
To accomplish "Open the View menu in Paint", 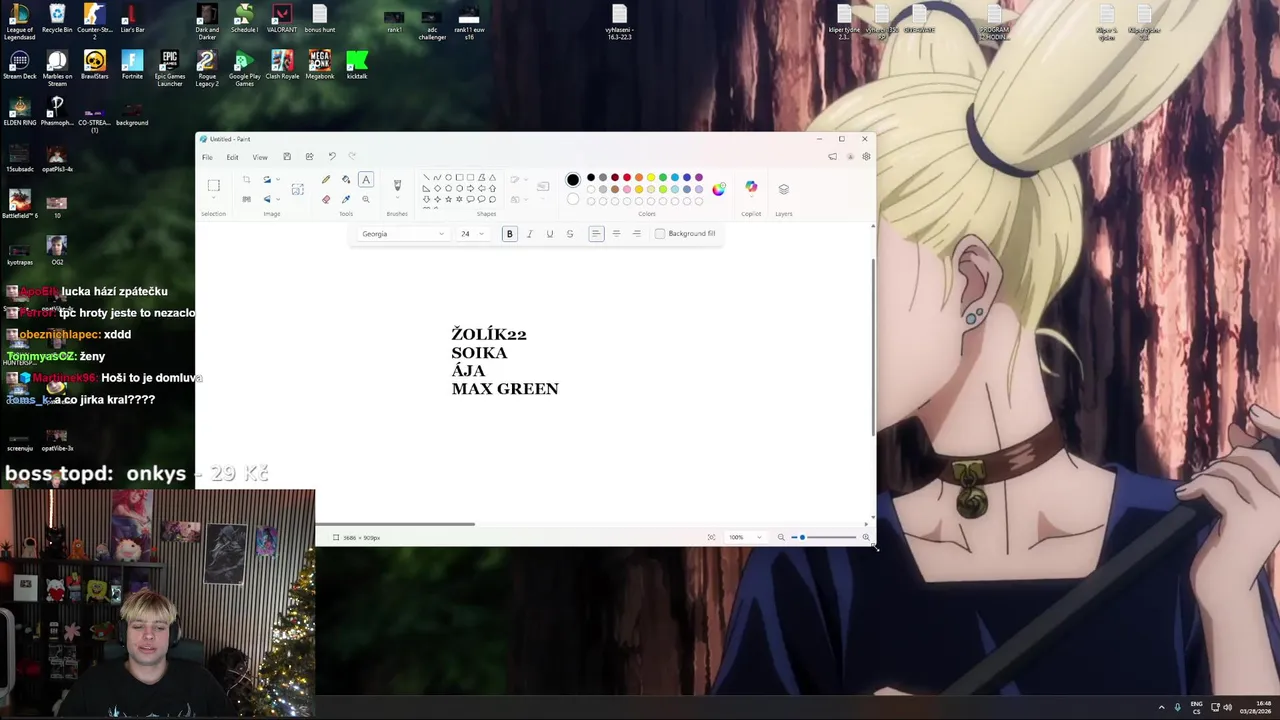I will pos(260,157).
